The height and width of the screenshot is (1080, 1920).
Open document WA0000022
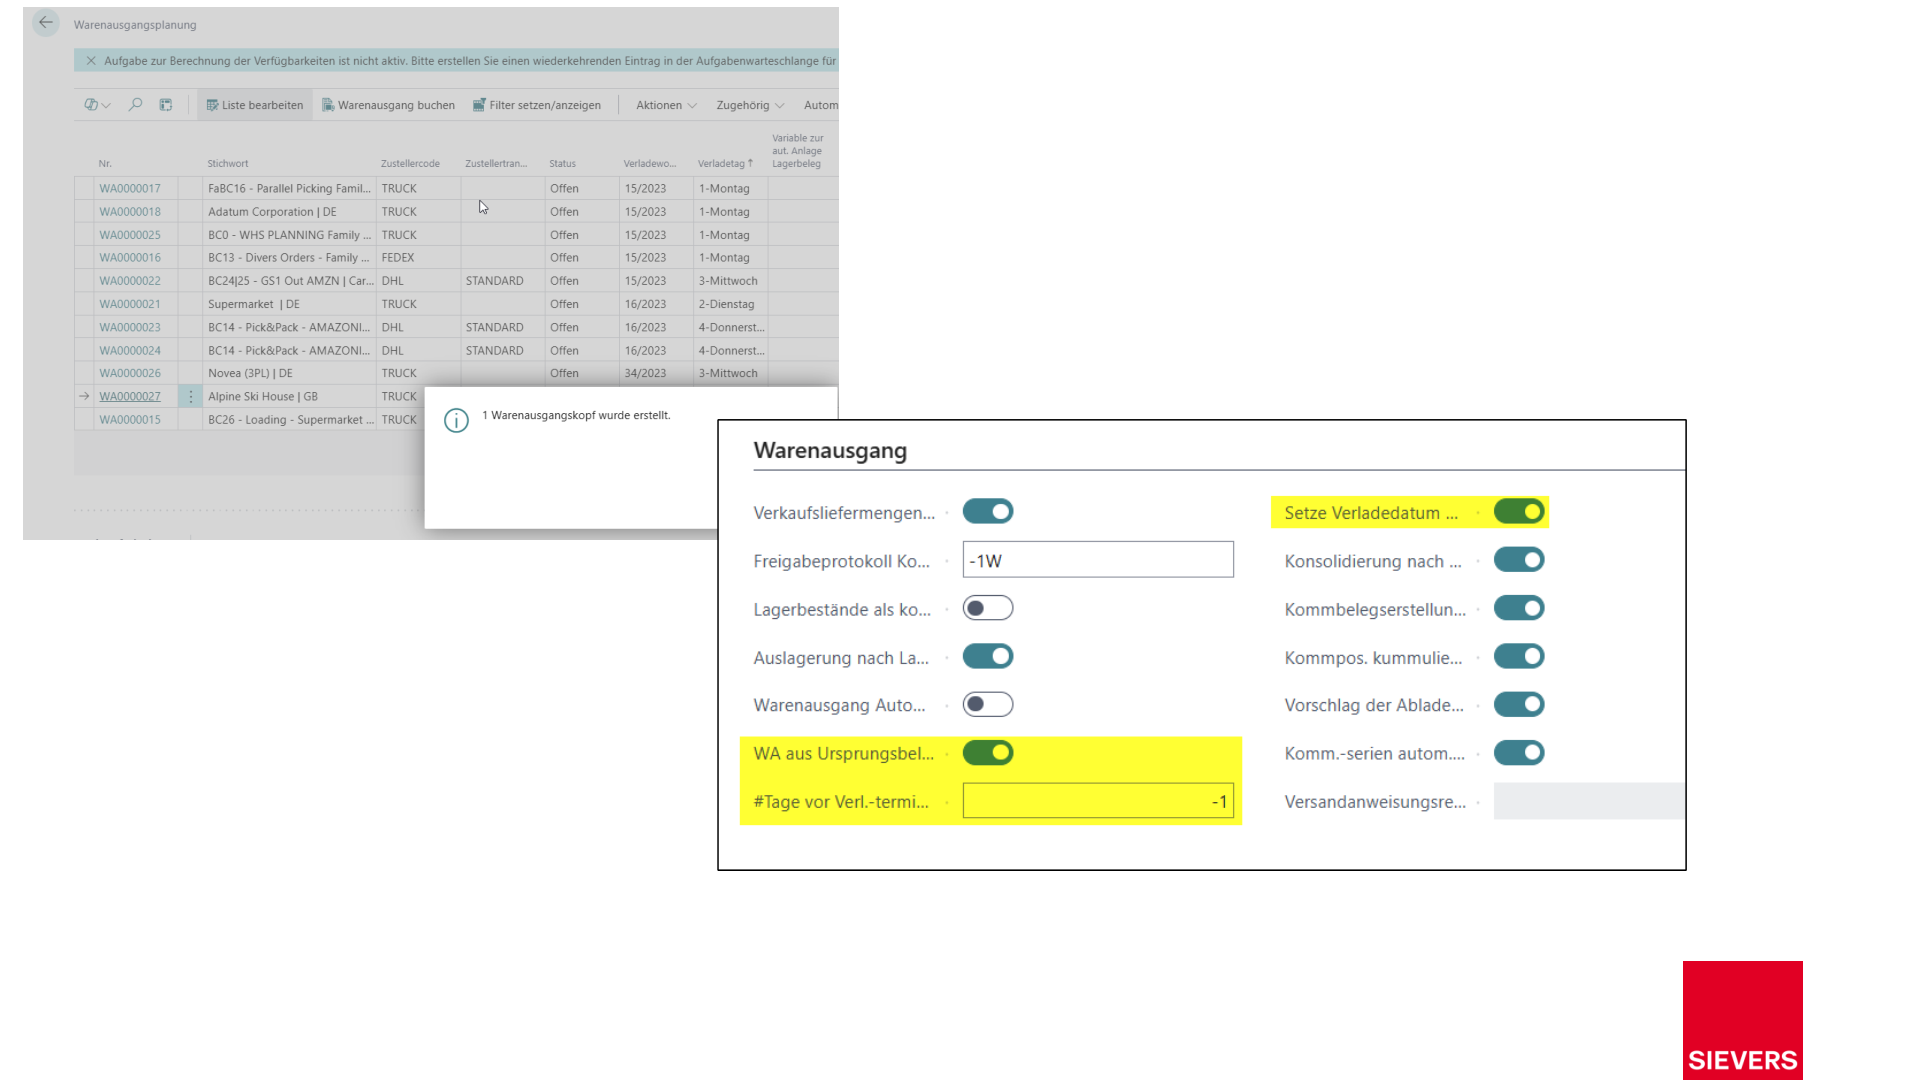click(130, 281)
